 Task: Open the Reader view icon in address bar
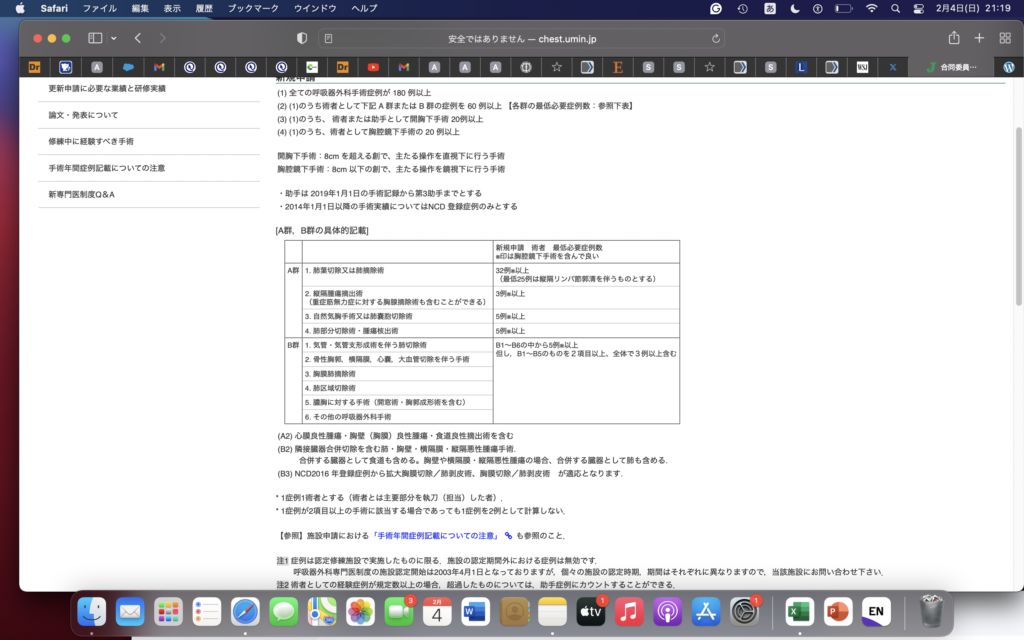pyautogui.click(x=327, y=39)
